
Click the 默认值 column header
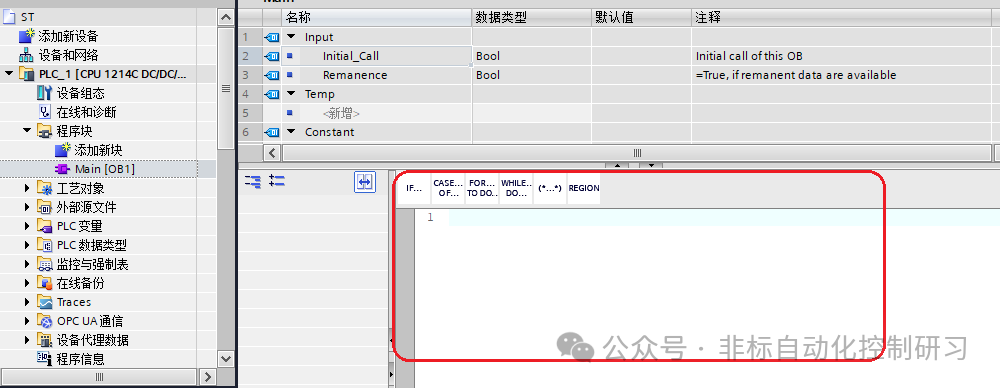pos(642,18)
